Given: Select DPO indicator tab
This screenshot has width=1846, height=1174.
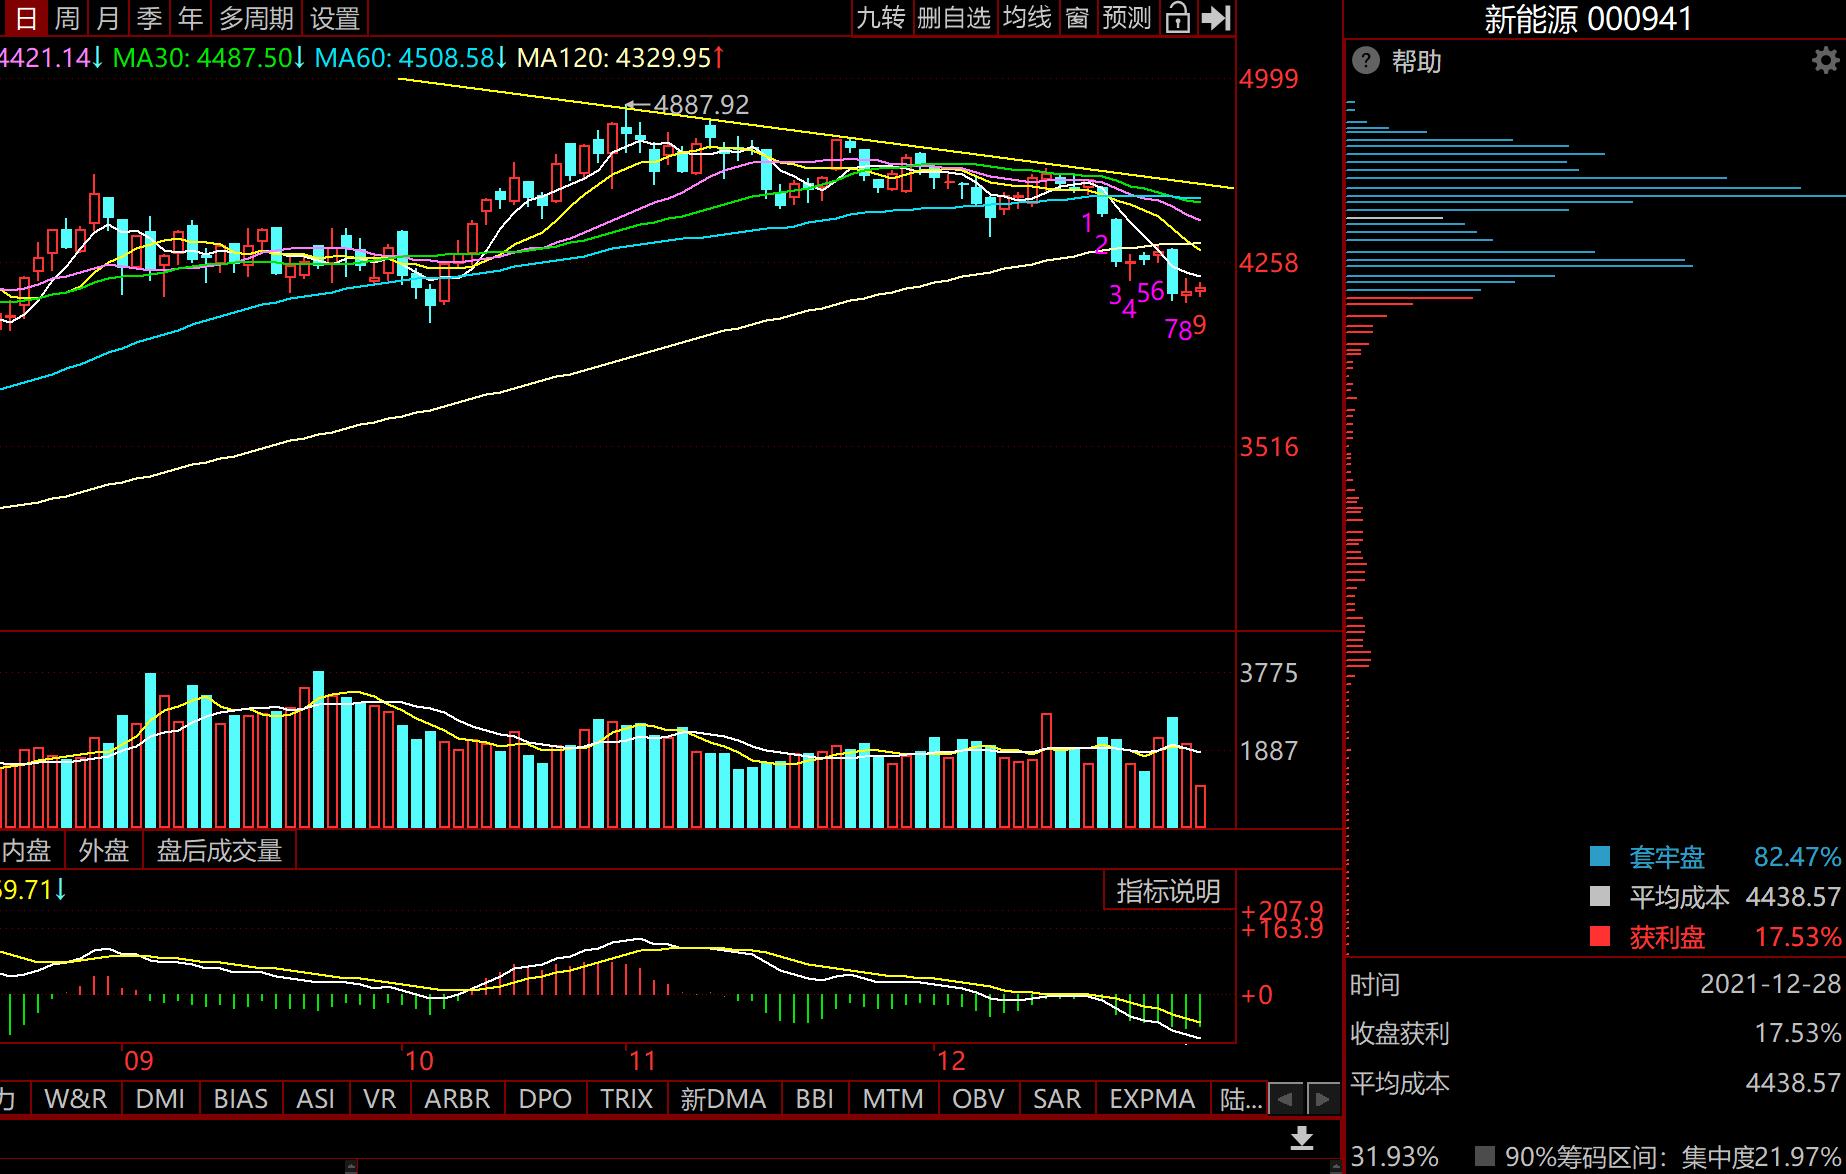Looking at the screenshot, I should coord(545,1098).
